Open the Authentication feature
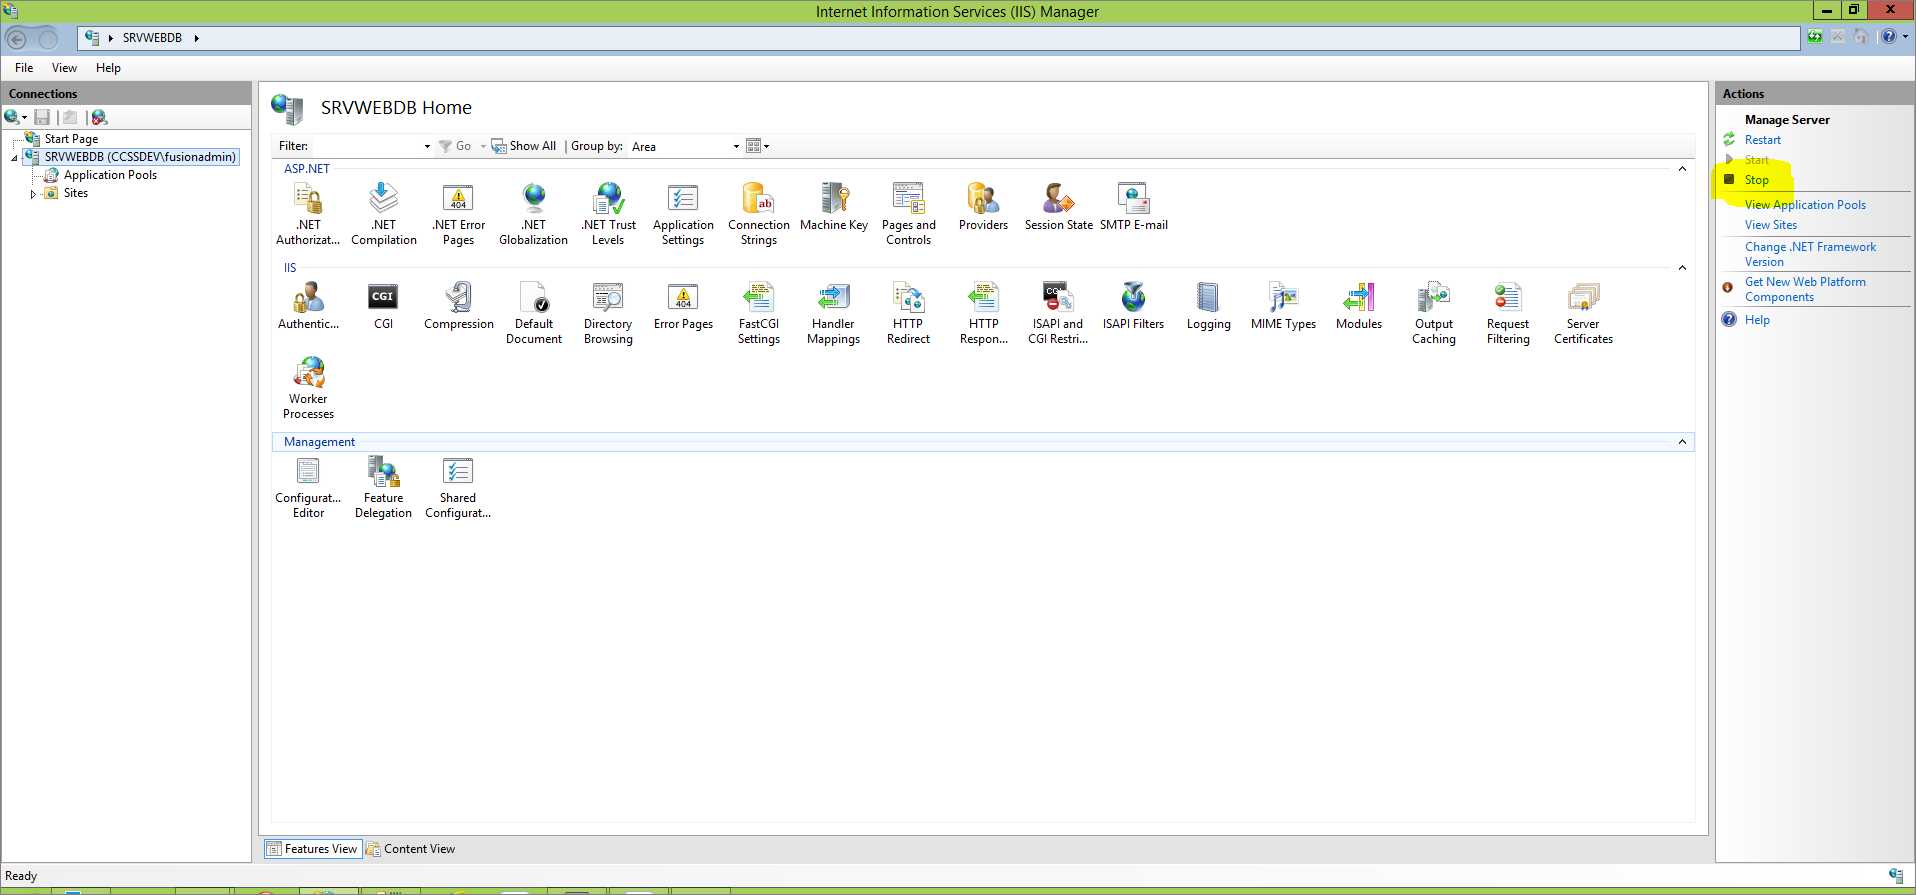The height and width of the screenshot is (895, 1916). click(x=308, y=306)
